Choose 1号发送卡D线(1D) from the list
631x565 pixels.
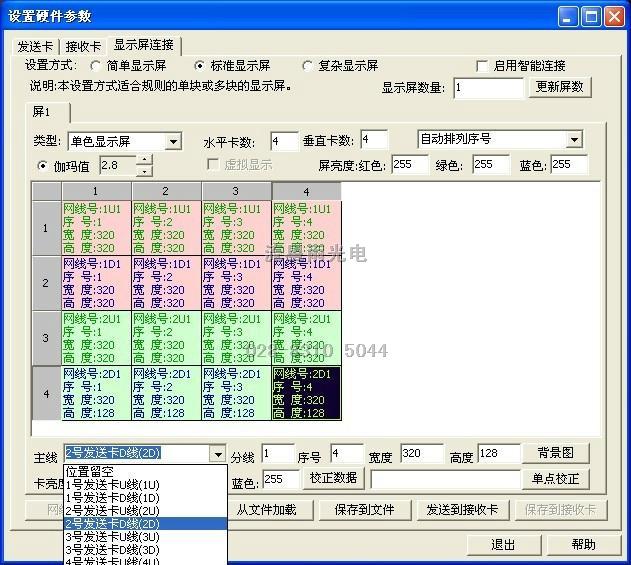pos(112,497)
